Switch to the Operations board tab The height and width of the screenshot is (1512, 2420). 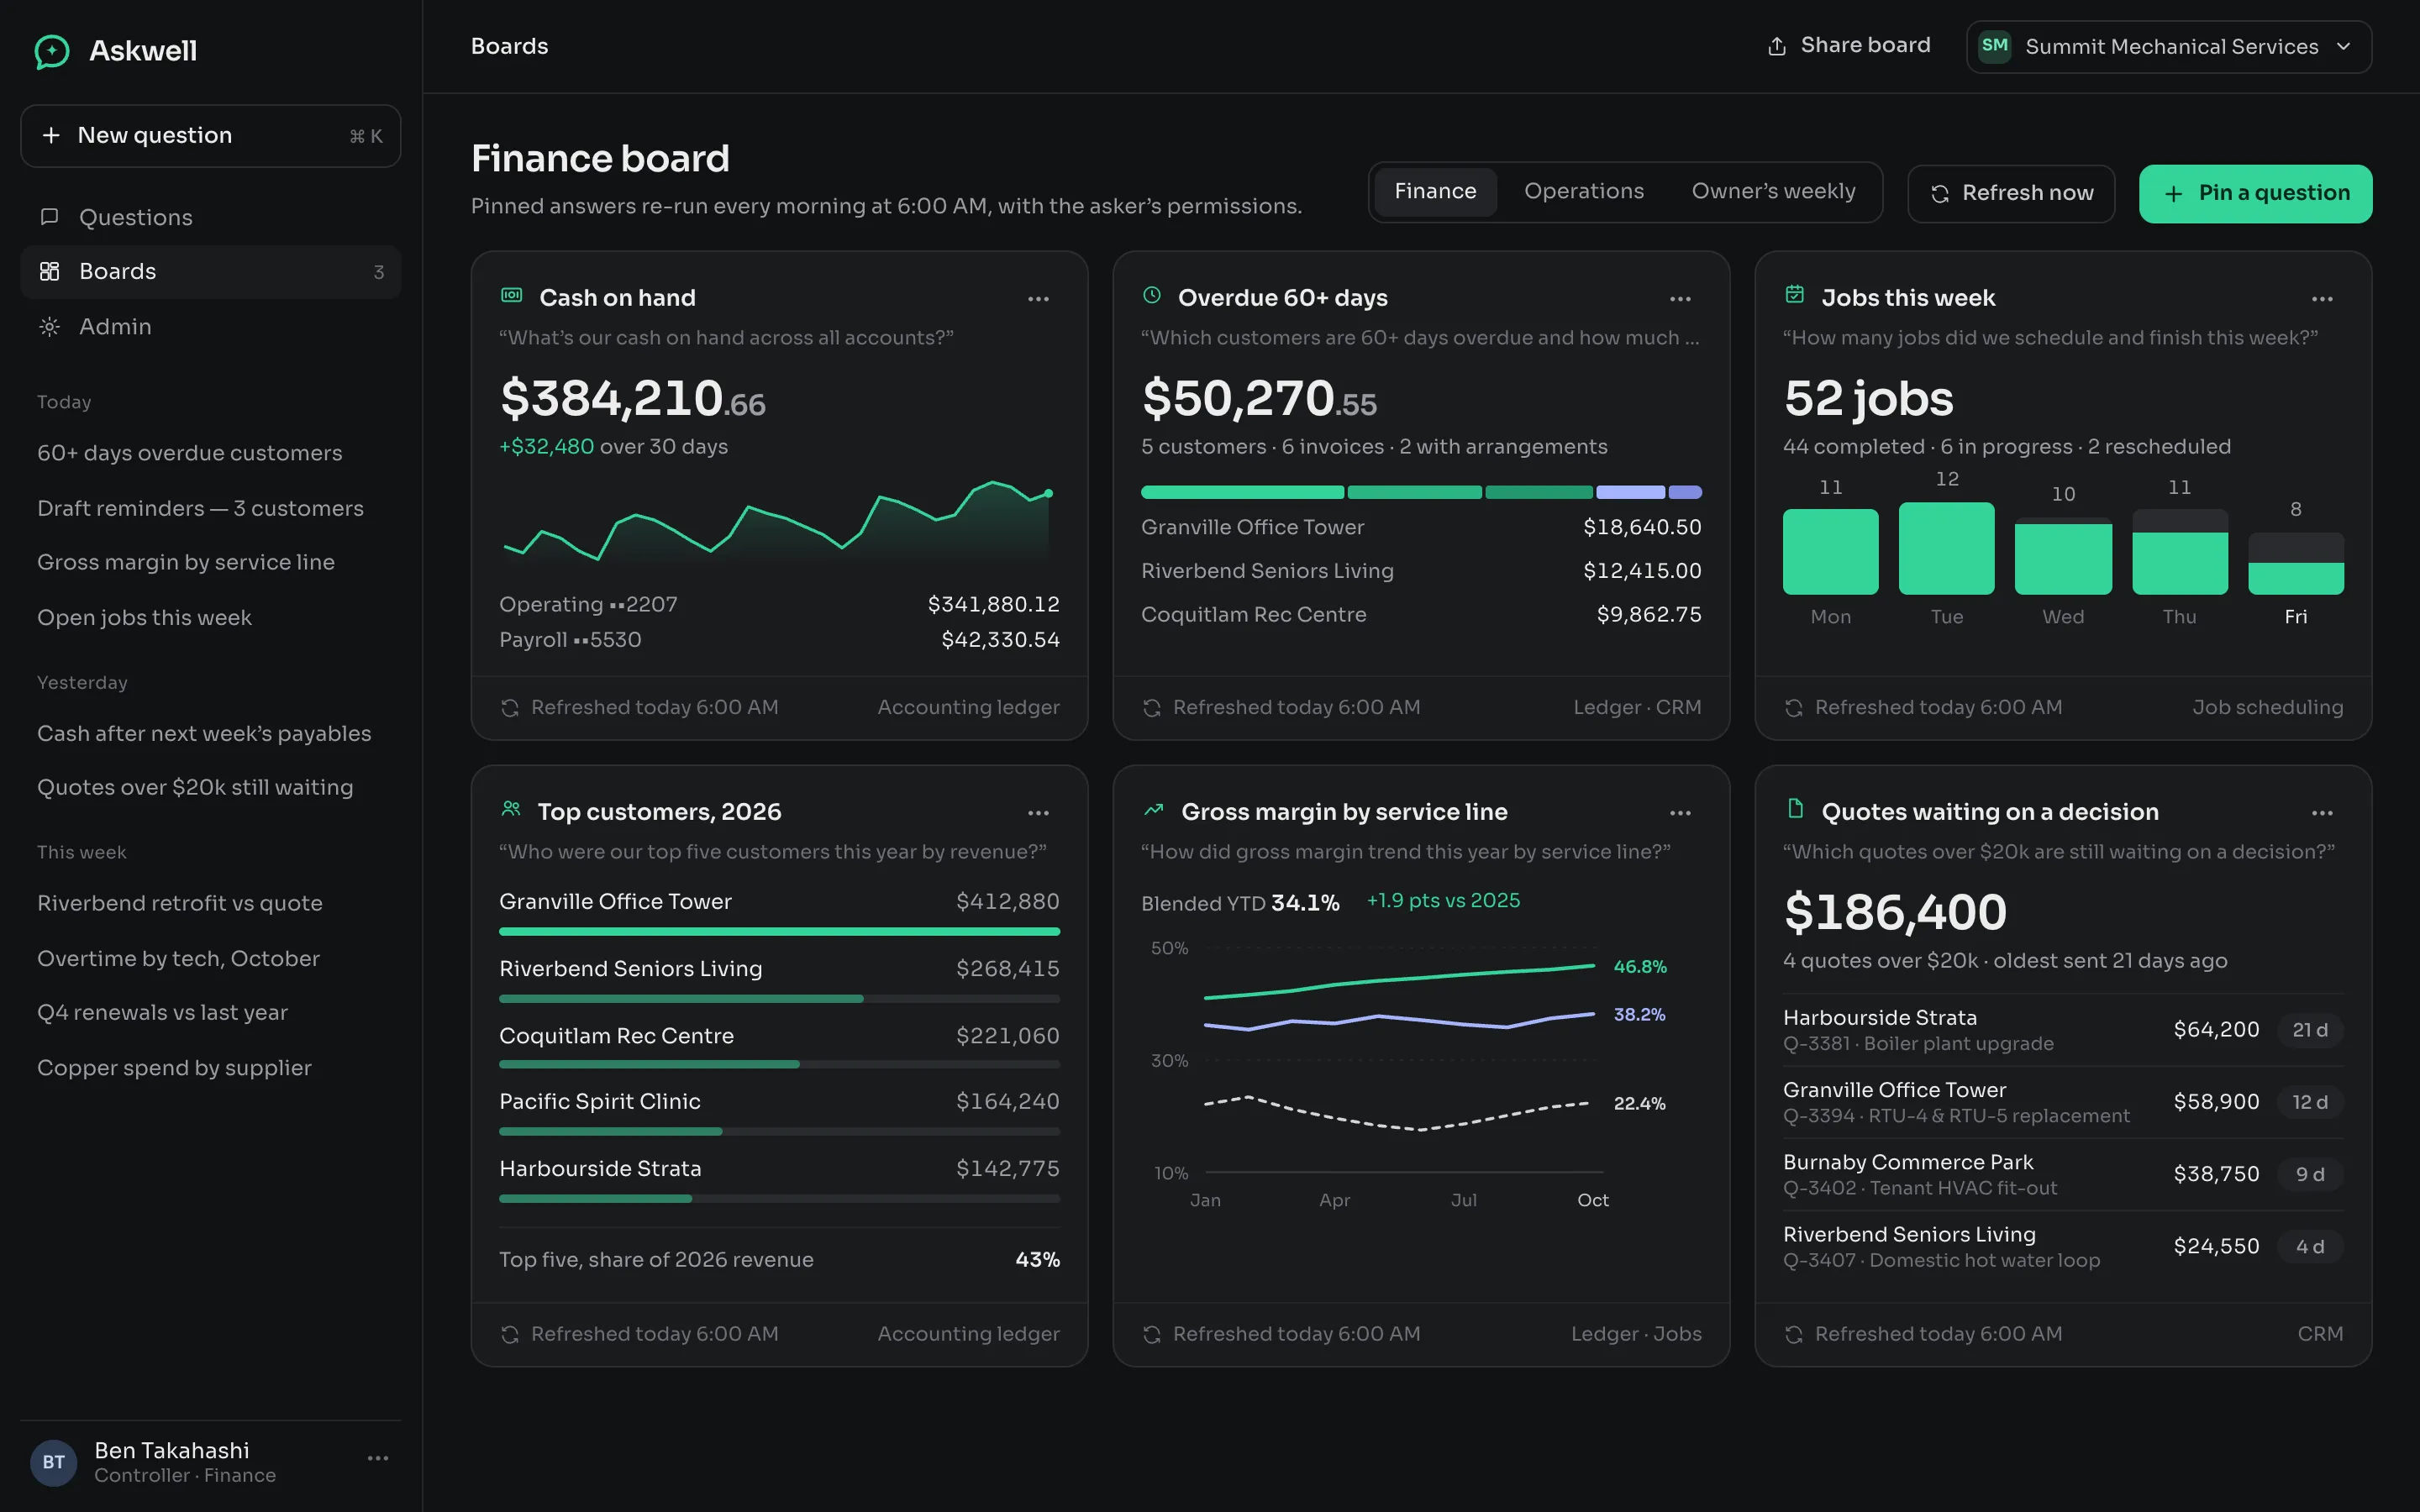pyautogui.click(x=1583, y=192)
